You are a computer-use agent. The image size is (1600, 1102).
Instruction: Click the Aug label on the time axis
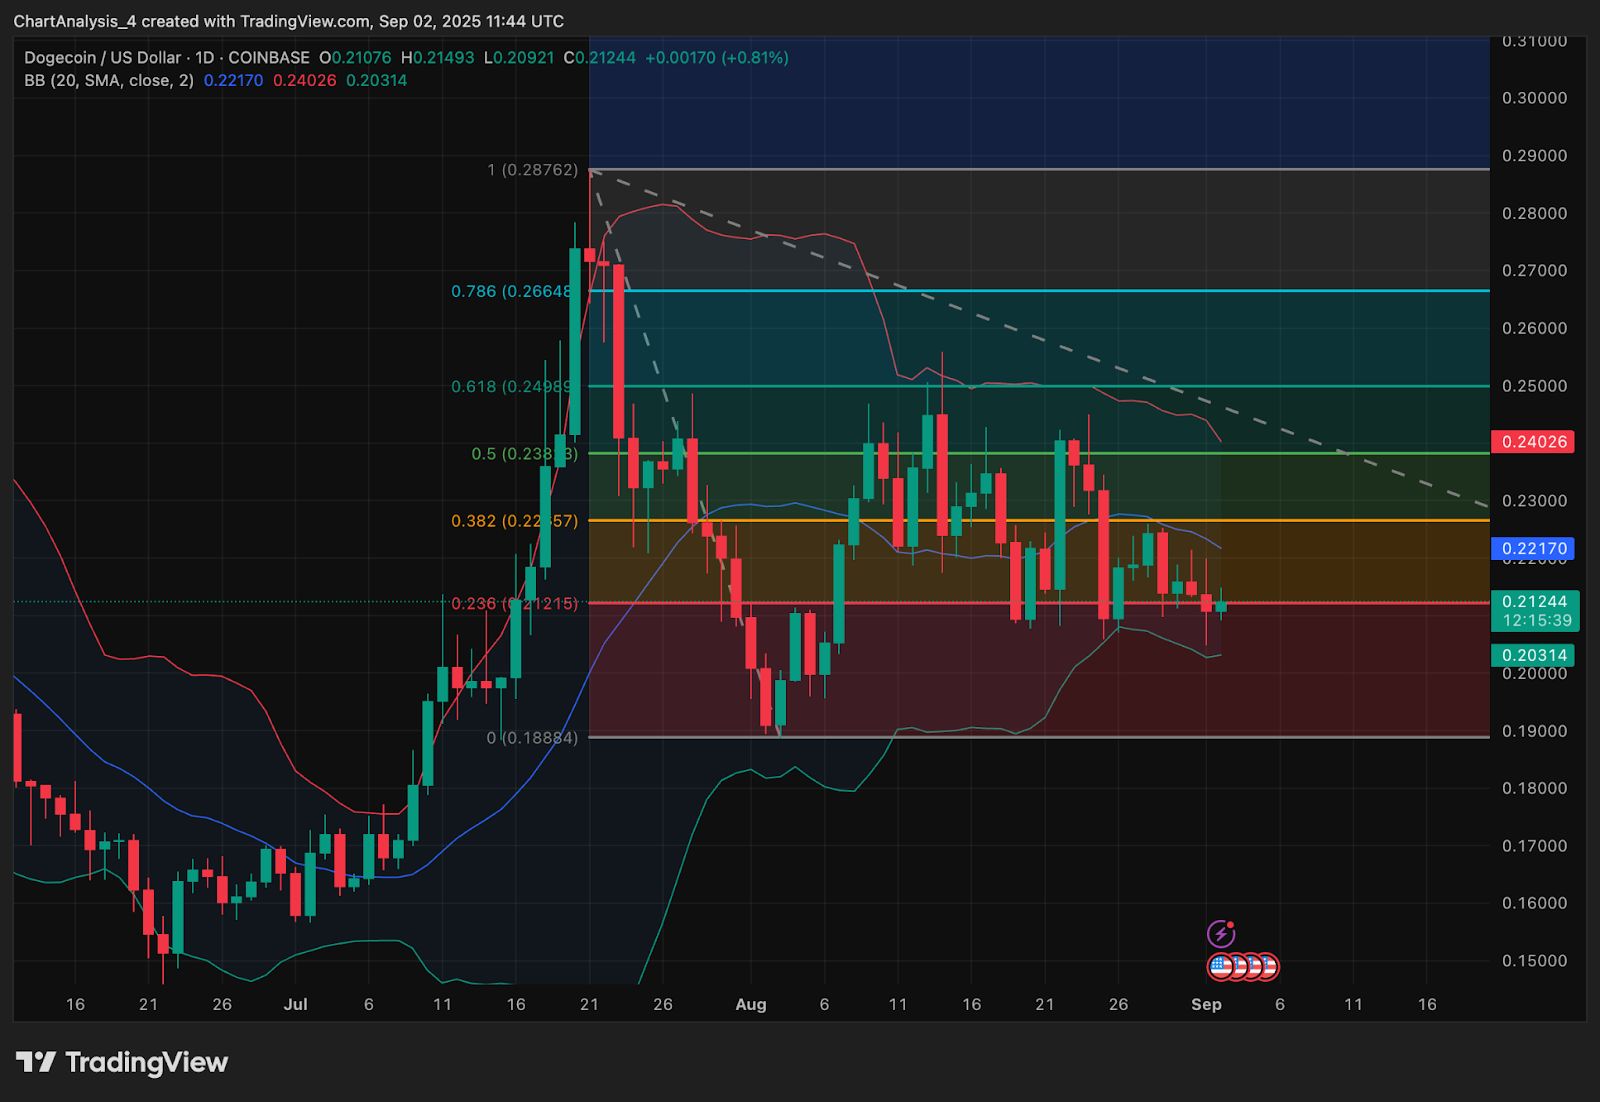(x=750, y=1004)
